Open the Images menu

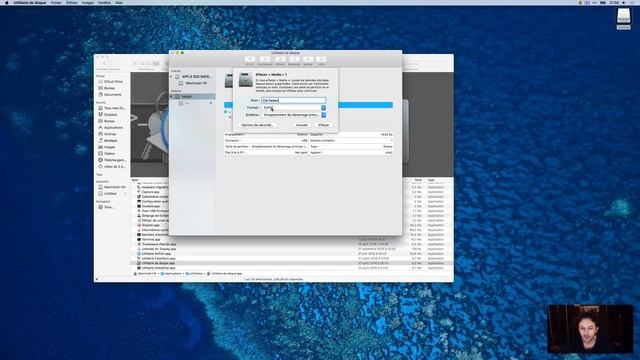click(x=87, y=2)
